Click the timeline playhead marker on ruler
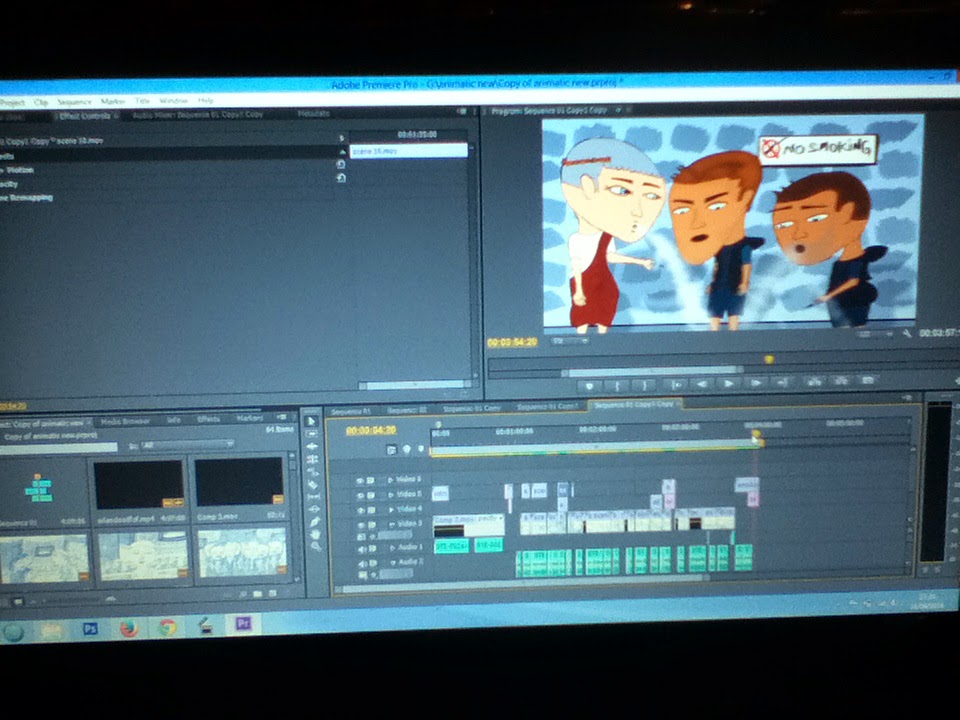The height and width of the screenshot is (720, 960). [756, 435]
